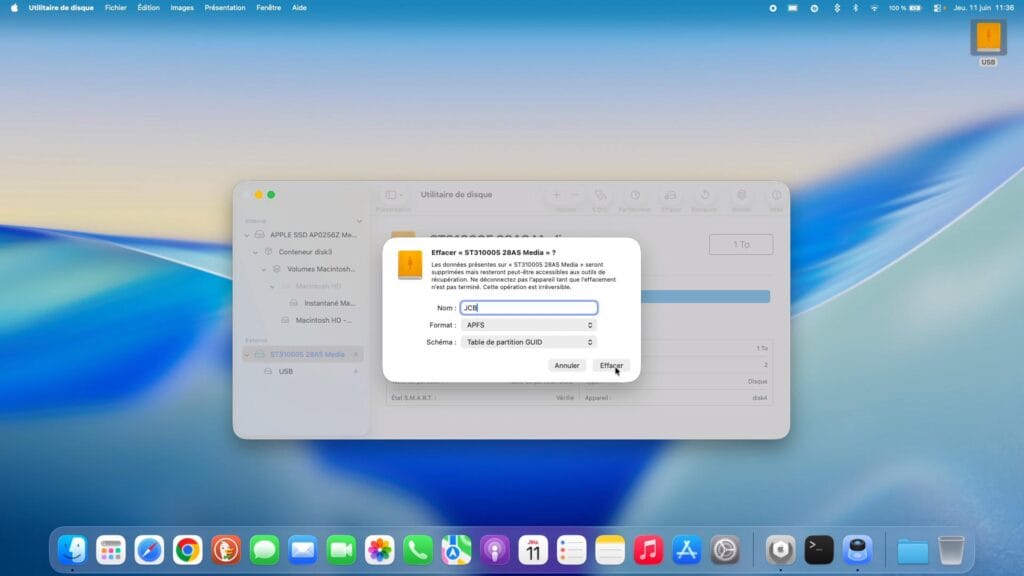Open Maps from the Dock

click(x=456, y=550)
